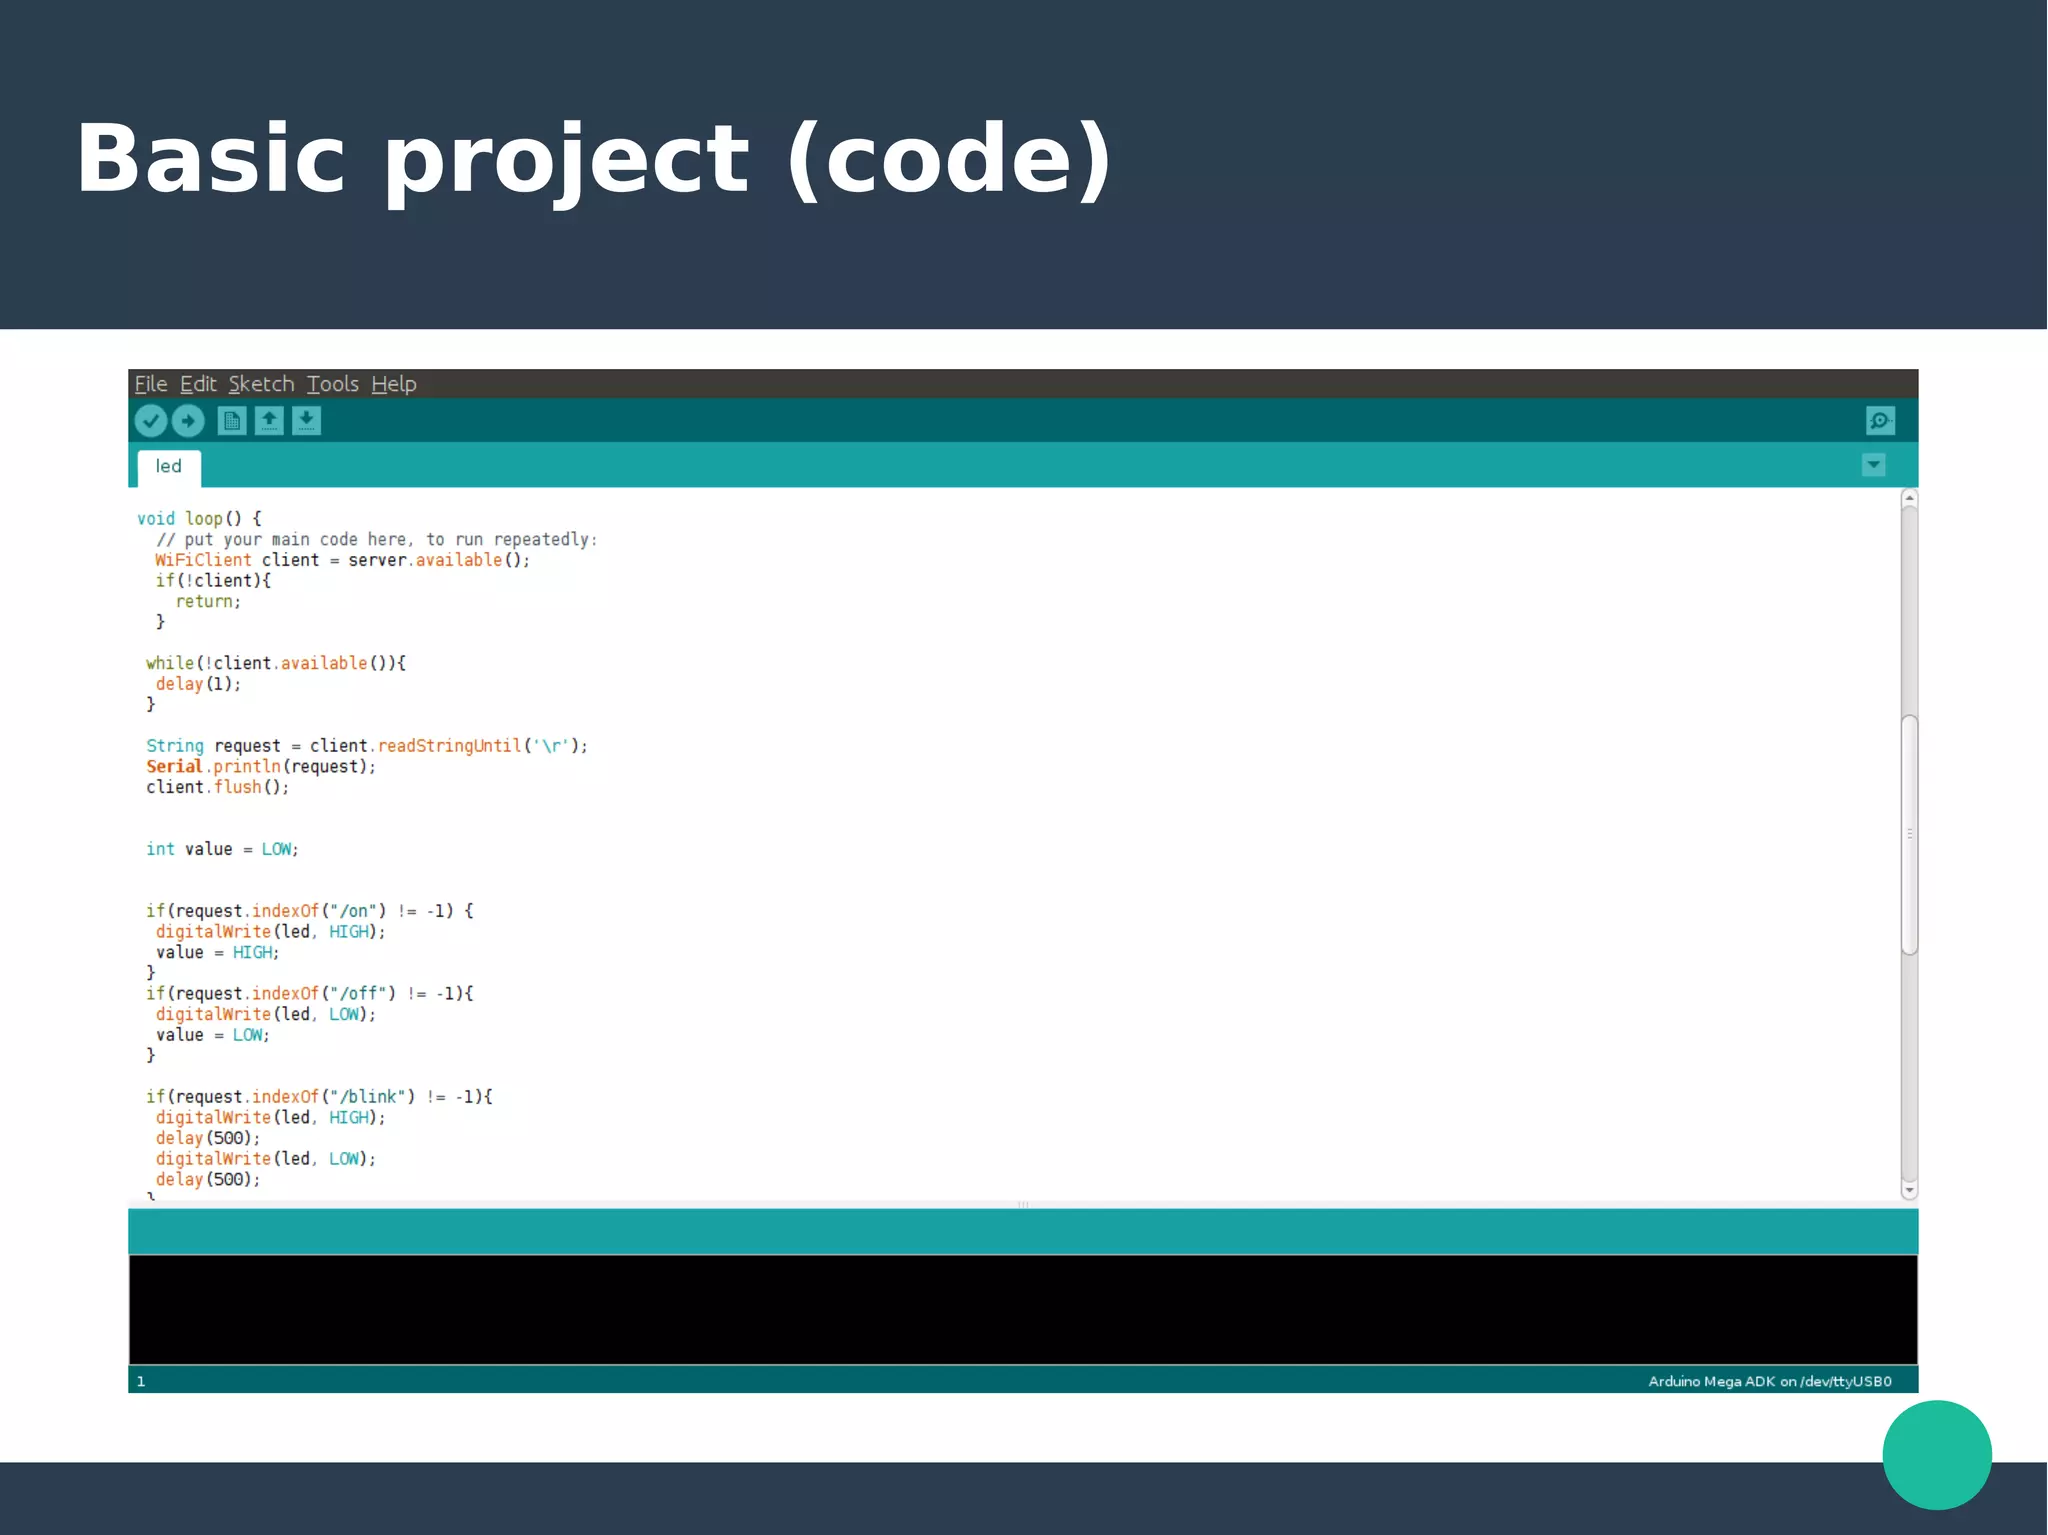
Task: Open a sketch with the up-arrow icon
Action: pyautogui.click(x=269, y=421)
